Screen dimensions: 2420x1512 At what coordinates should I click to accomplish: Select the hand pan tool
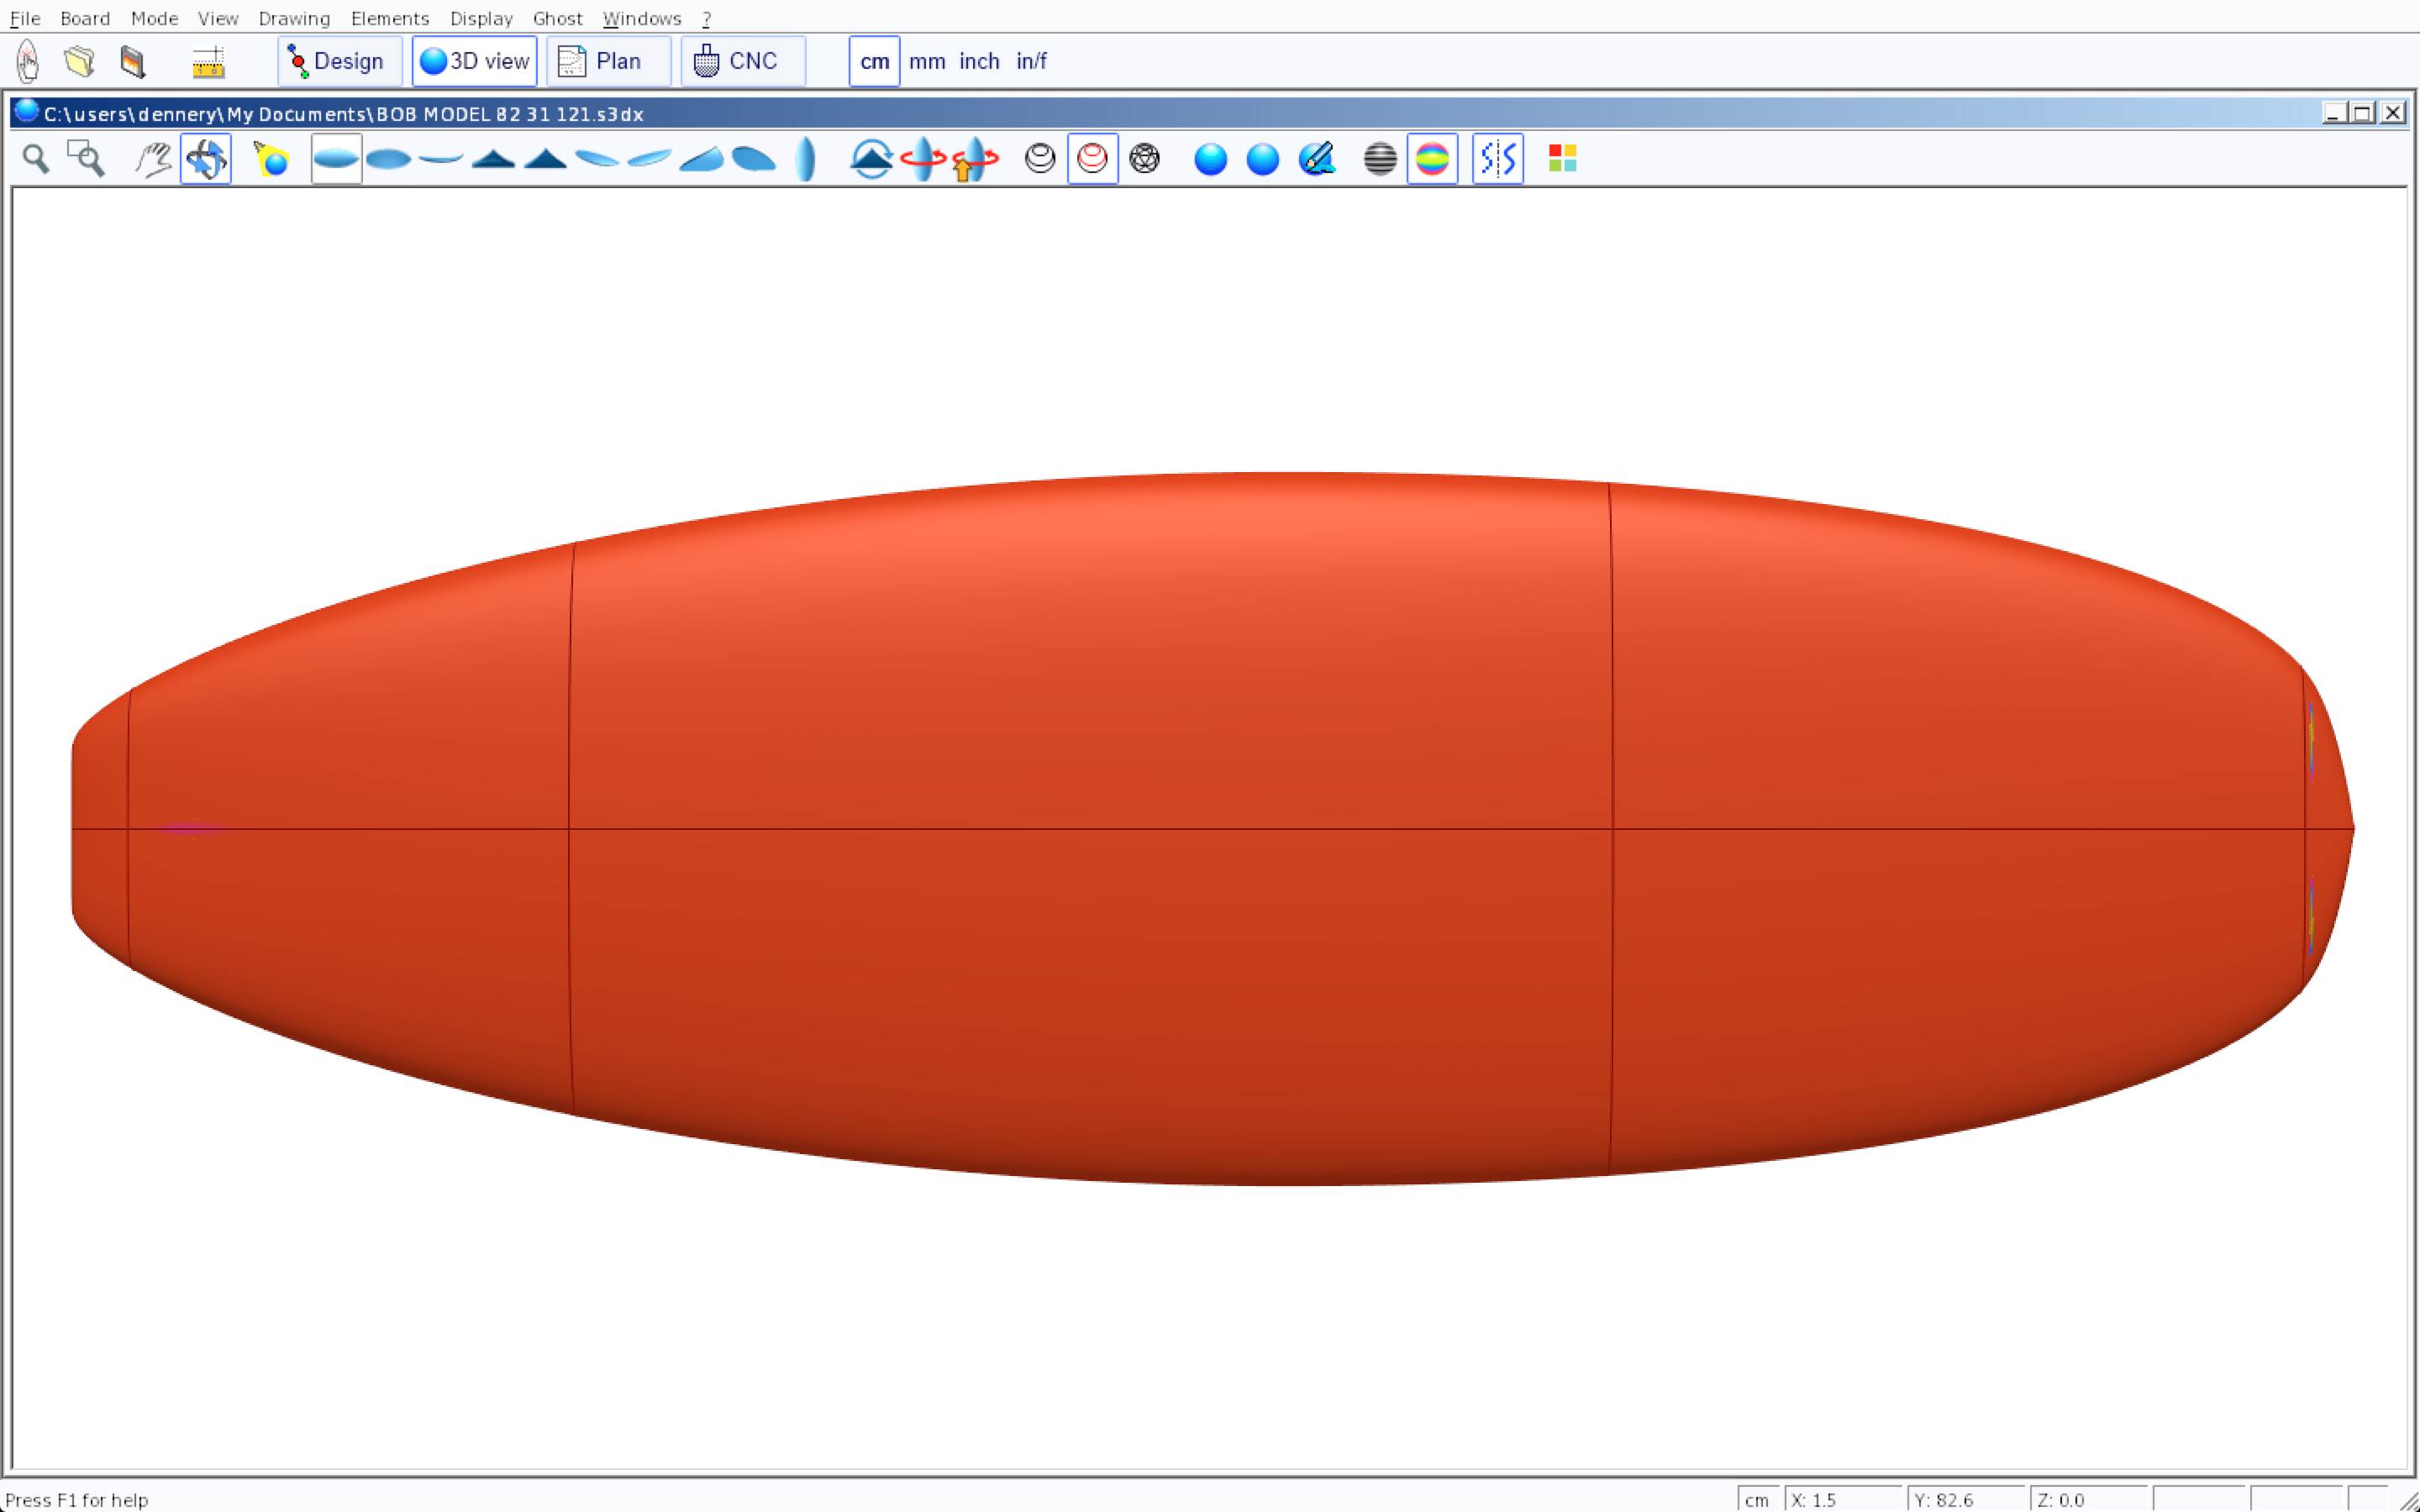pos(153,159)
